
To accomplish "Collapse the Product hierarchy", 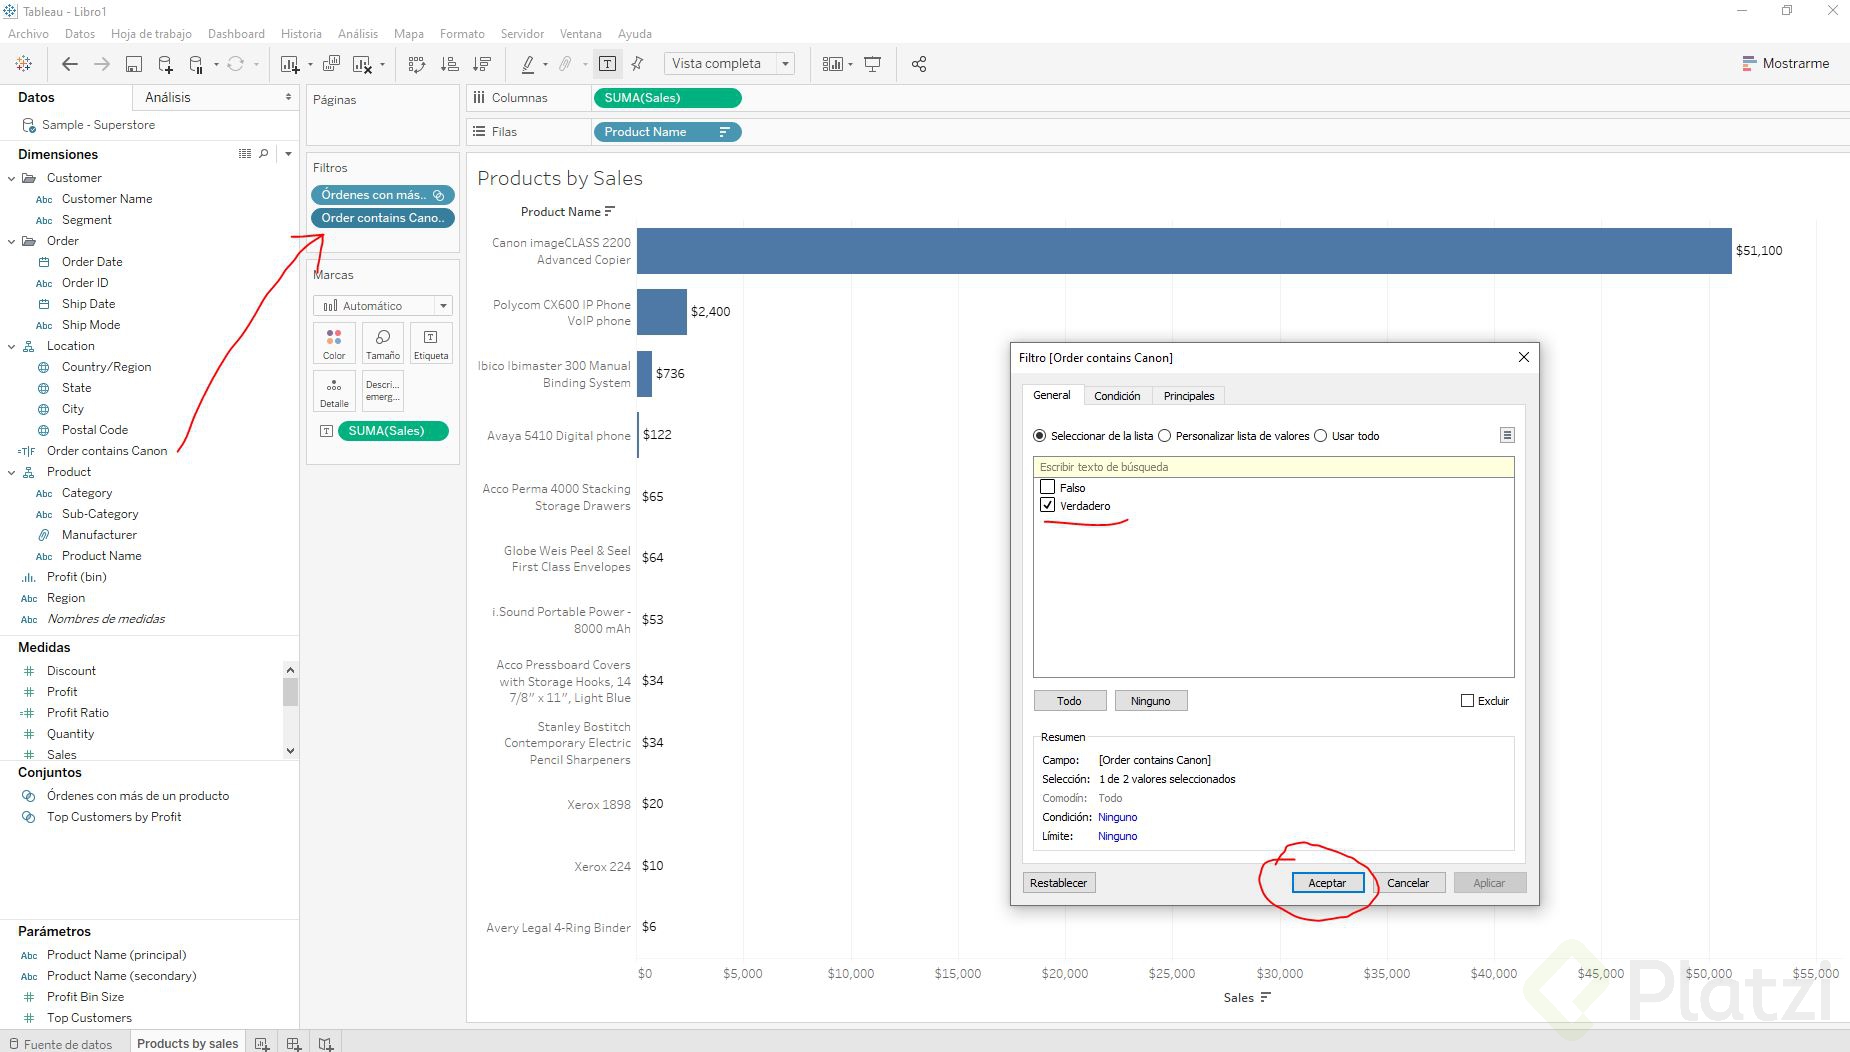I will click(x=11, y=472).
